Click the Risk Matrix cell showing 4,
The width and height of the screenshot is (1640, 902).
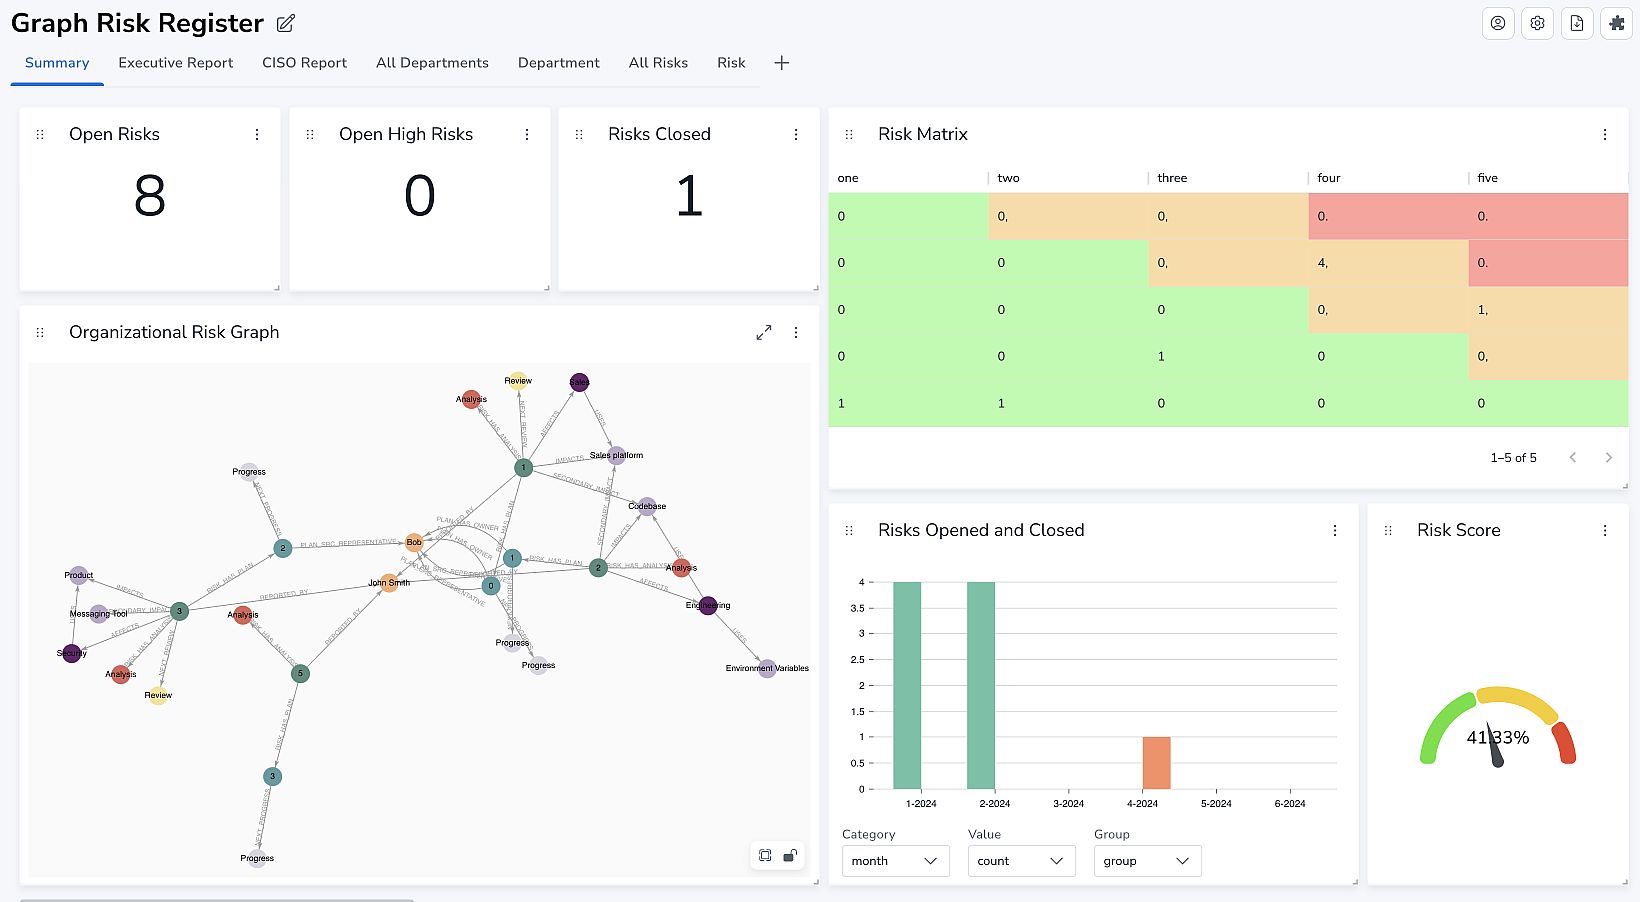[x=1388, y=263]
